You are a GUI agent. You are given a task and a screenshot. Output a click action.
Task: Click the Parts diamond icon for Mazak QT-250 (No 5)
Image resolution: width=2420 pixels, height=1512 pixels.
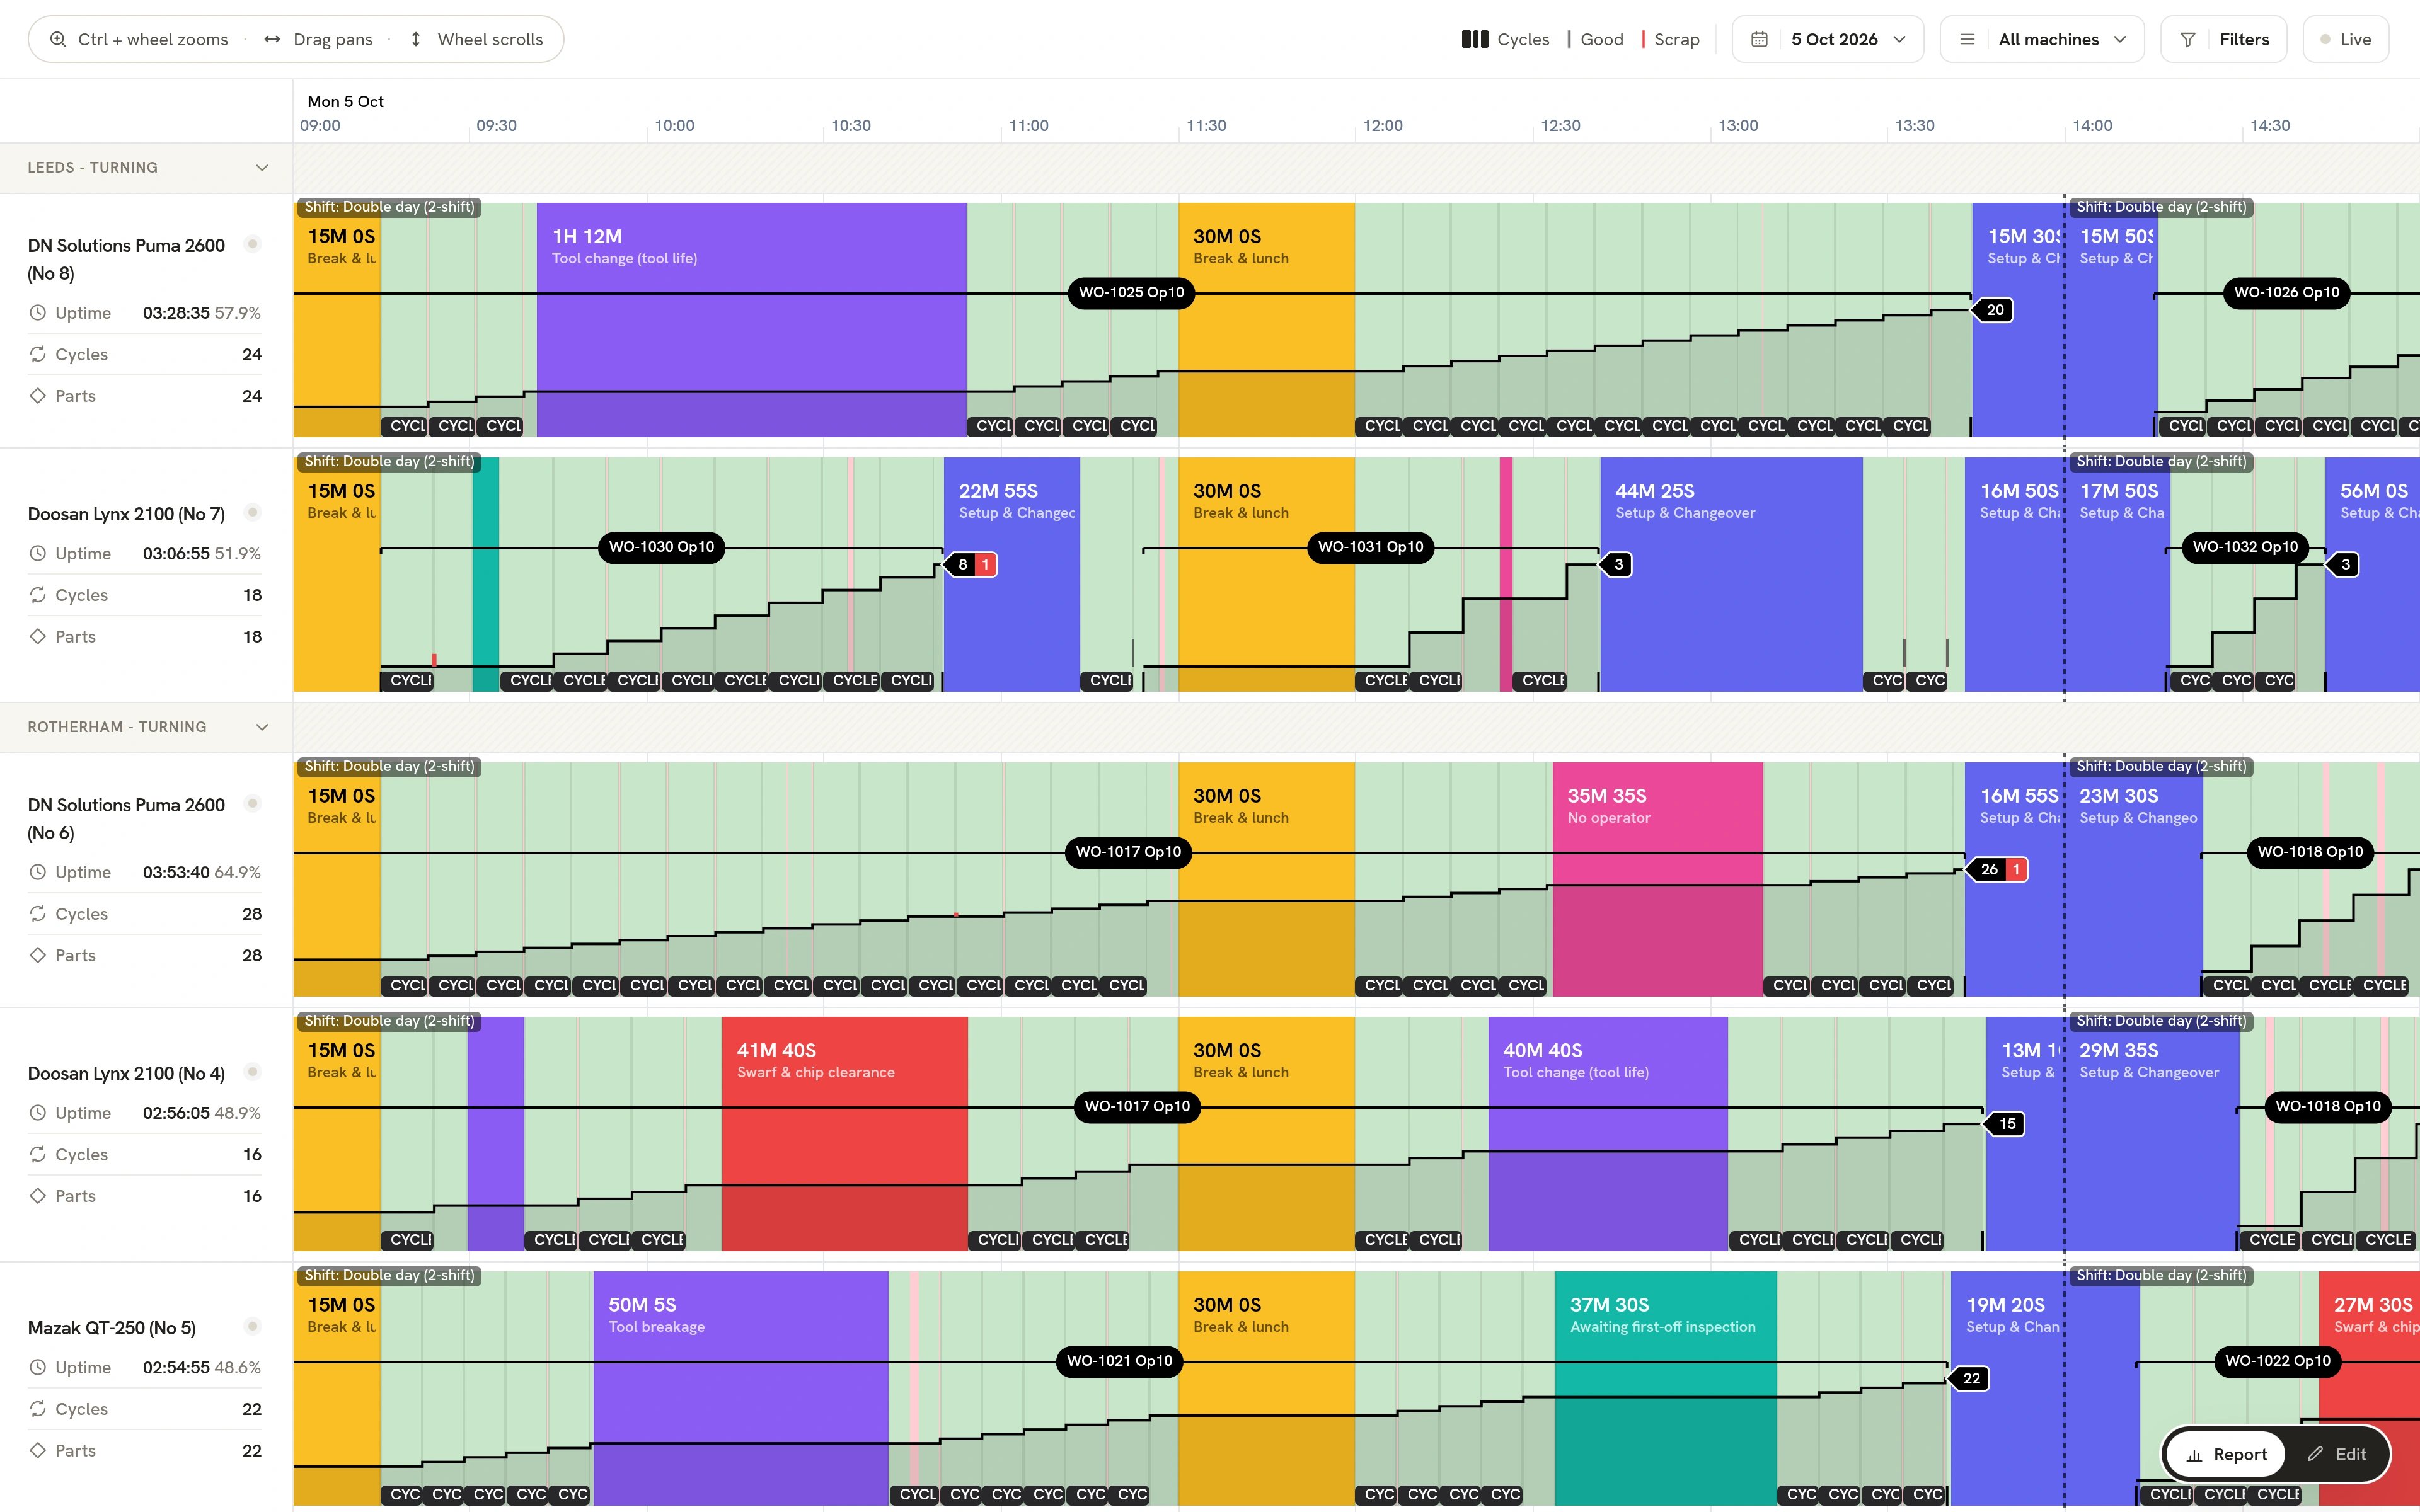click(x=37, y=1450)
